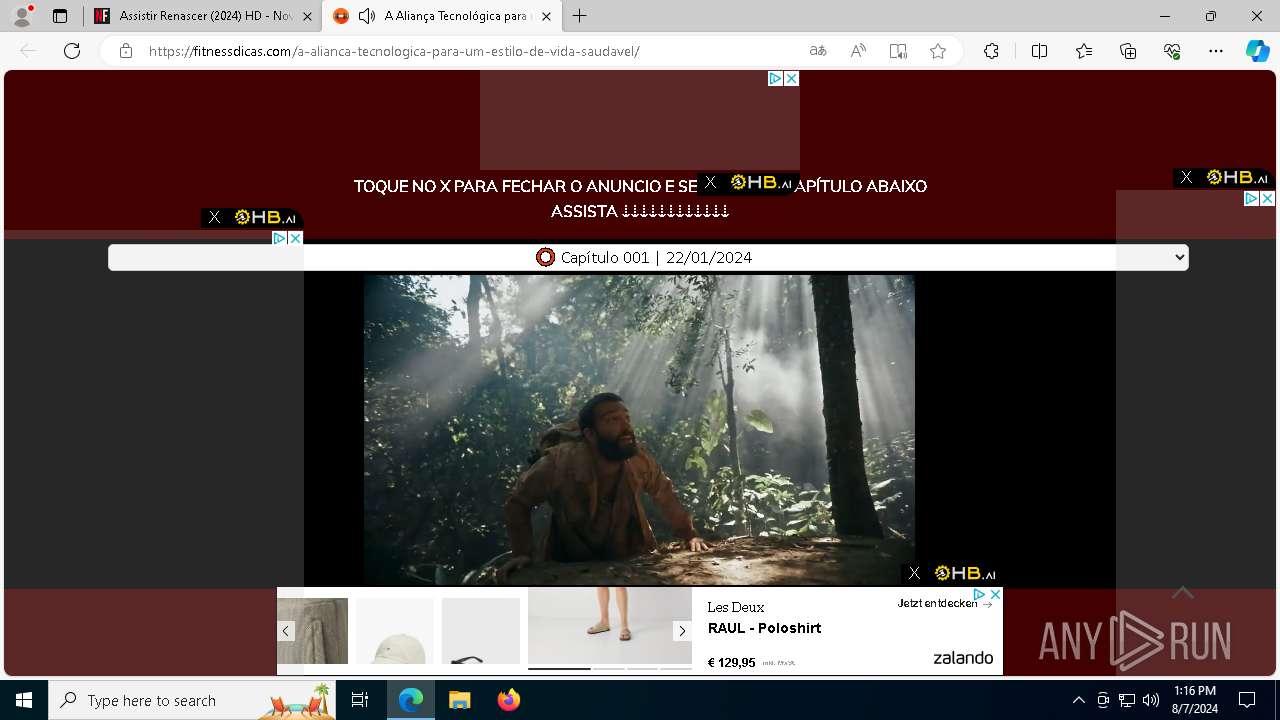This screenshot has height=720, width=1280.
Task: Open the network status tray icon
Action: tap(1126, 700)
